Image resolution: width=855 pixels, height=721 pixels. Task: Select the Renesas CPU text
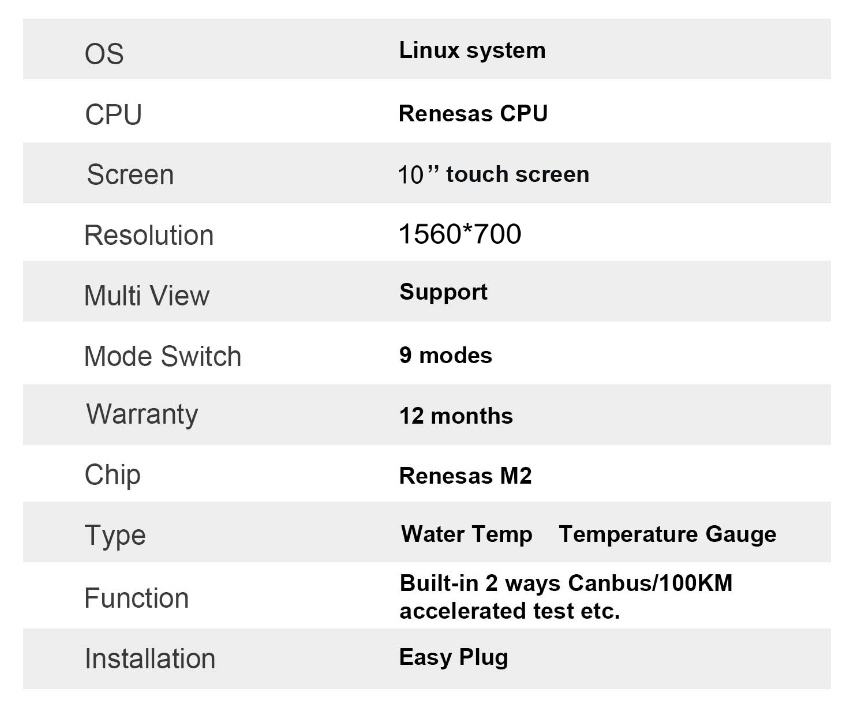tap(473, 113)
